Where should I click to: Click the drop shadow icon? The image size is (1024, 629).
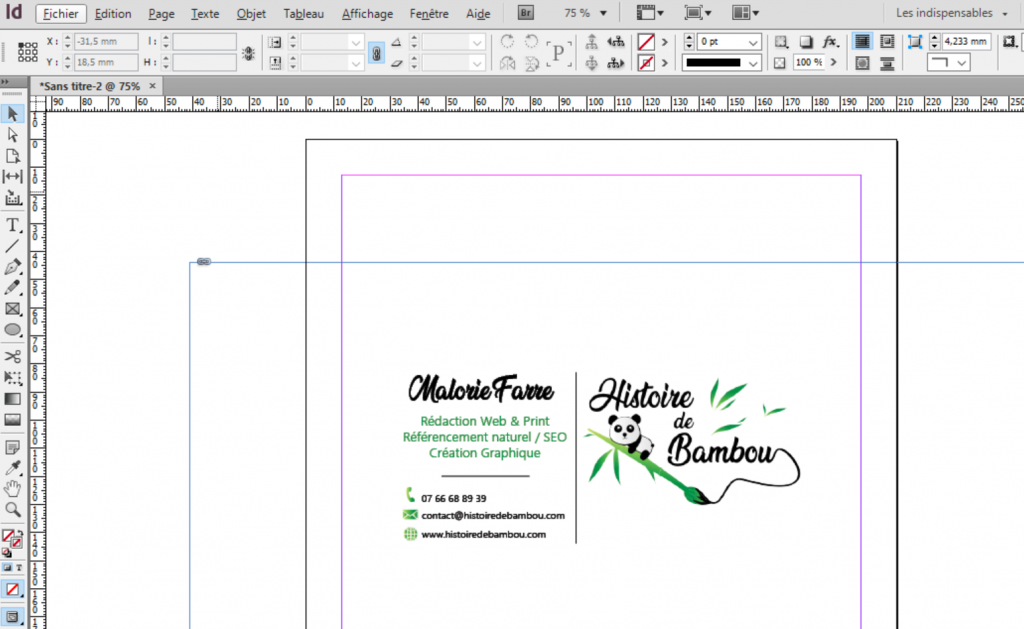click(x=806, y=42)
